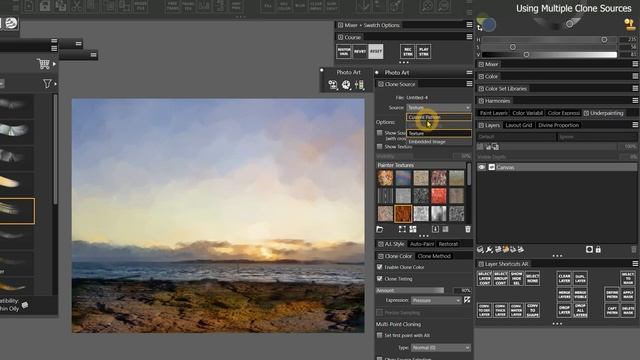Click the texture transform icon below thumbnails
Screen dimensions: 640x360
[402, 229]
